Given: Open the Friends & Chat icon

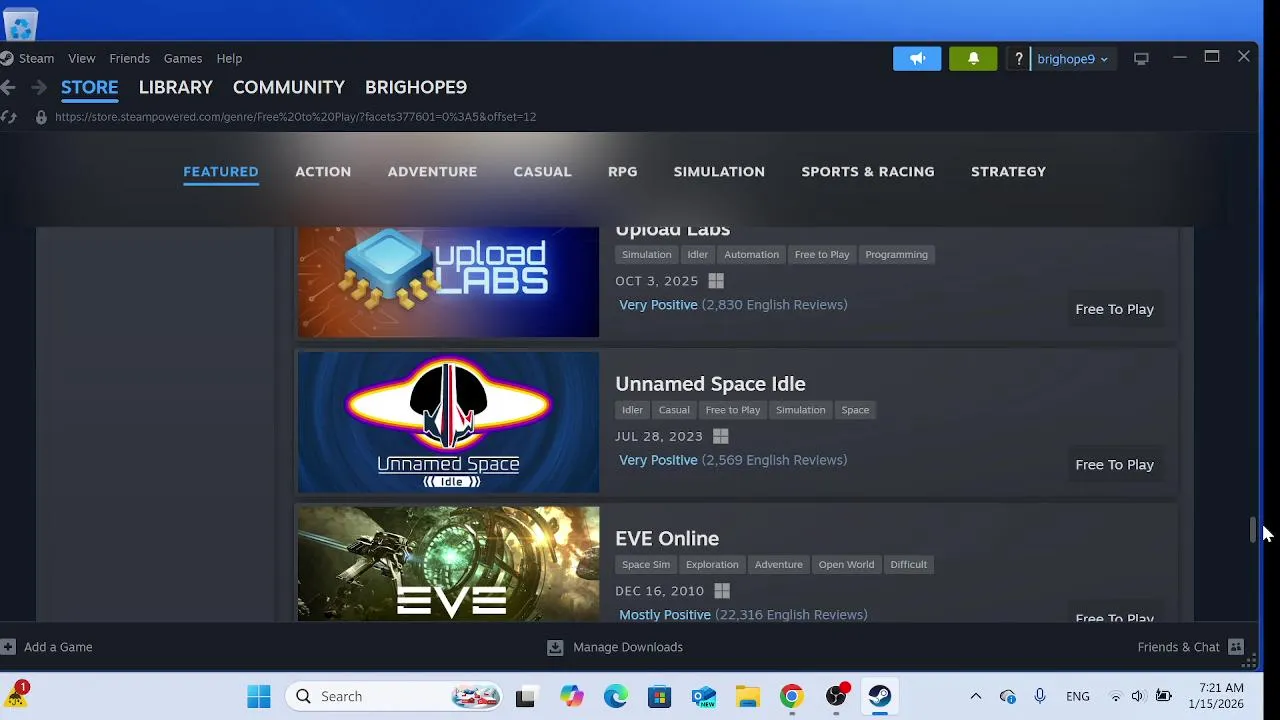Looking at the screenshot, I should pyautogui.click(x=1236, y=647).
